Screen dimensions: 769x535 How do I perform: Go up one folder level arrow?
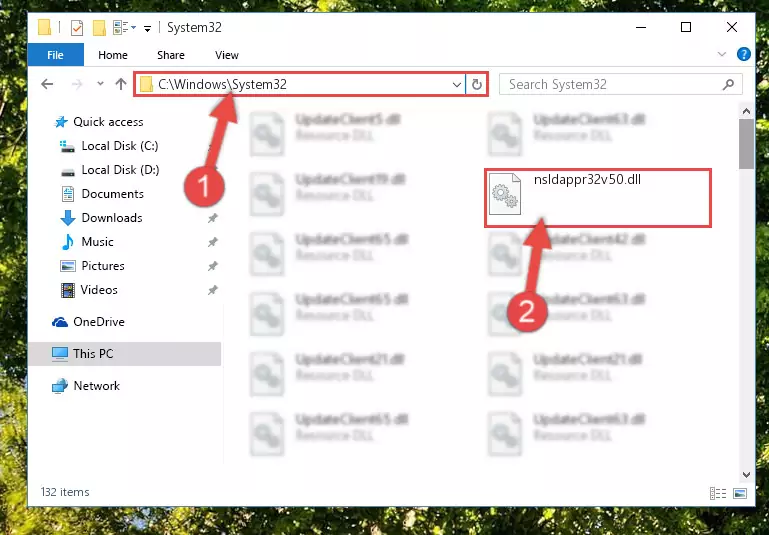coord(121,84)
